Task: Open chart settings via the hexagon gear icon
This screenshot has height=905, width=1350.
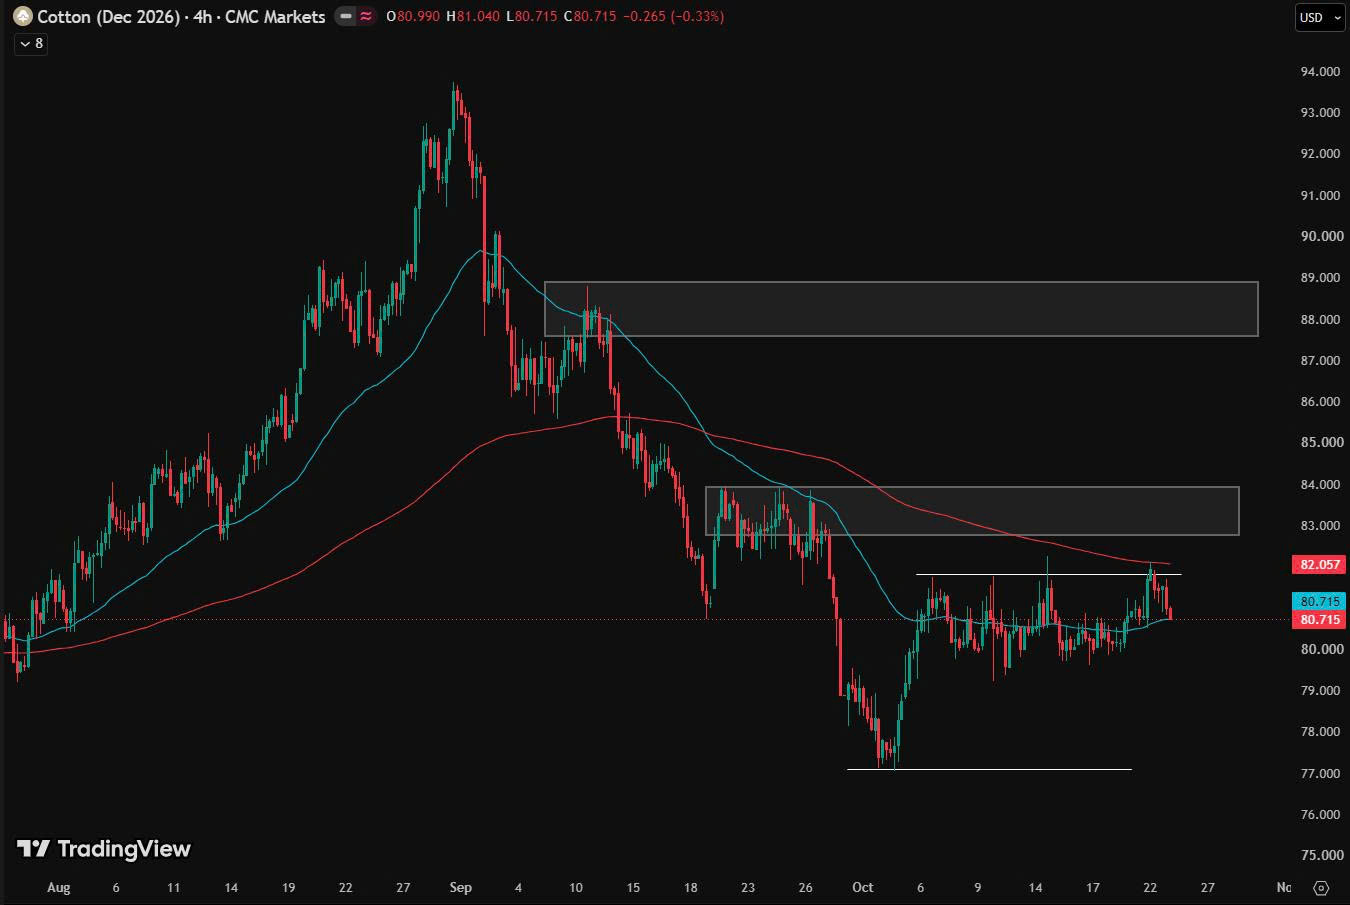Action: click(1321, 888)
